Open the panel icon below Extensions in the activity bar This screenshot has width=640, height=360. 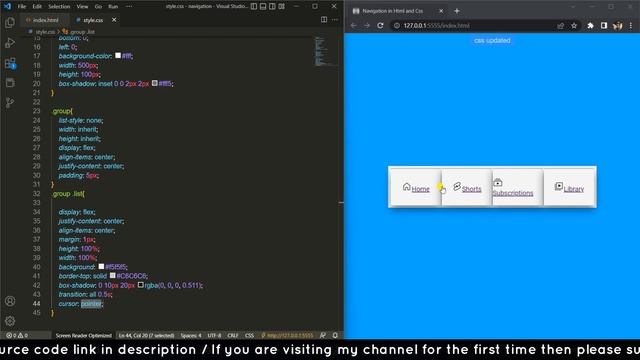(x=10, y=83)
